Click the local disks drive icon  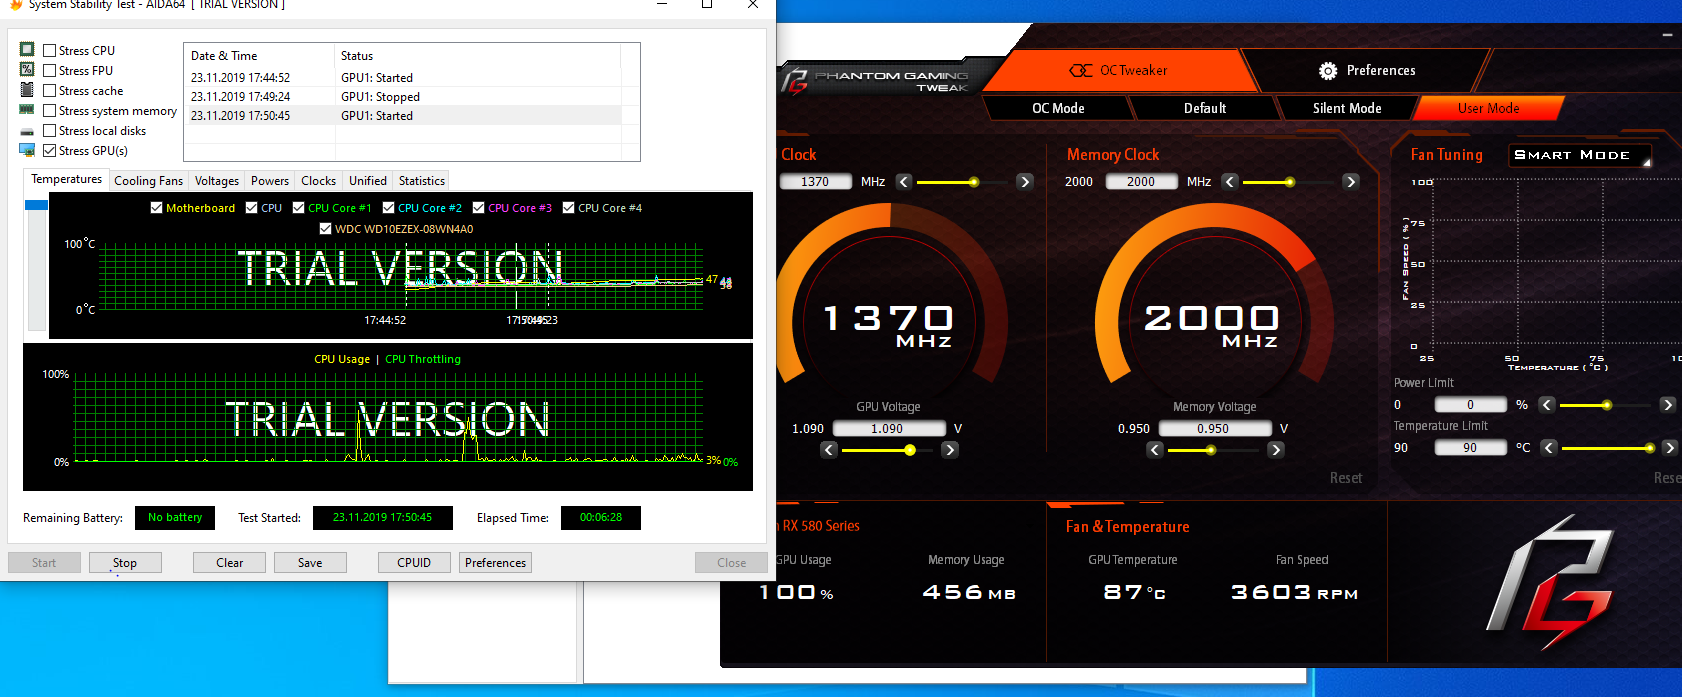(27, 131)
